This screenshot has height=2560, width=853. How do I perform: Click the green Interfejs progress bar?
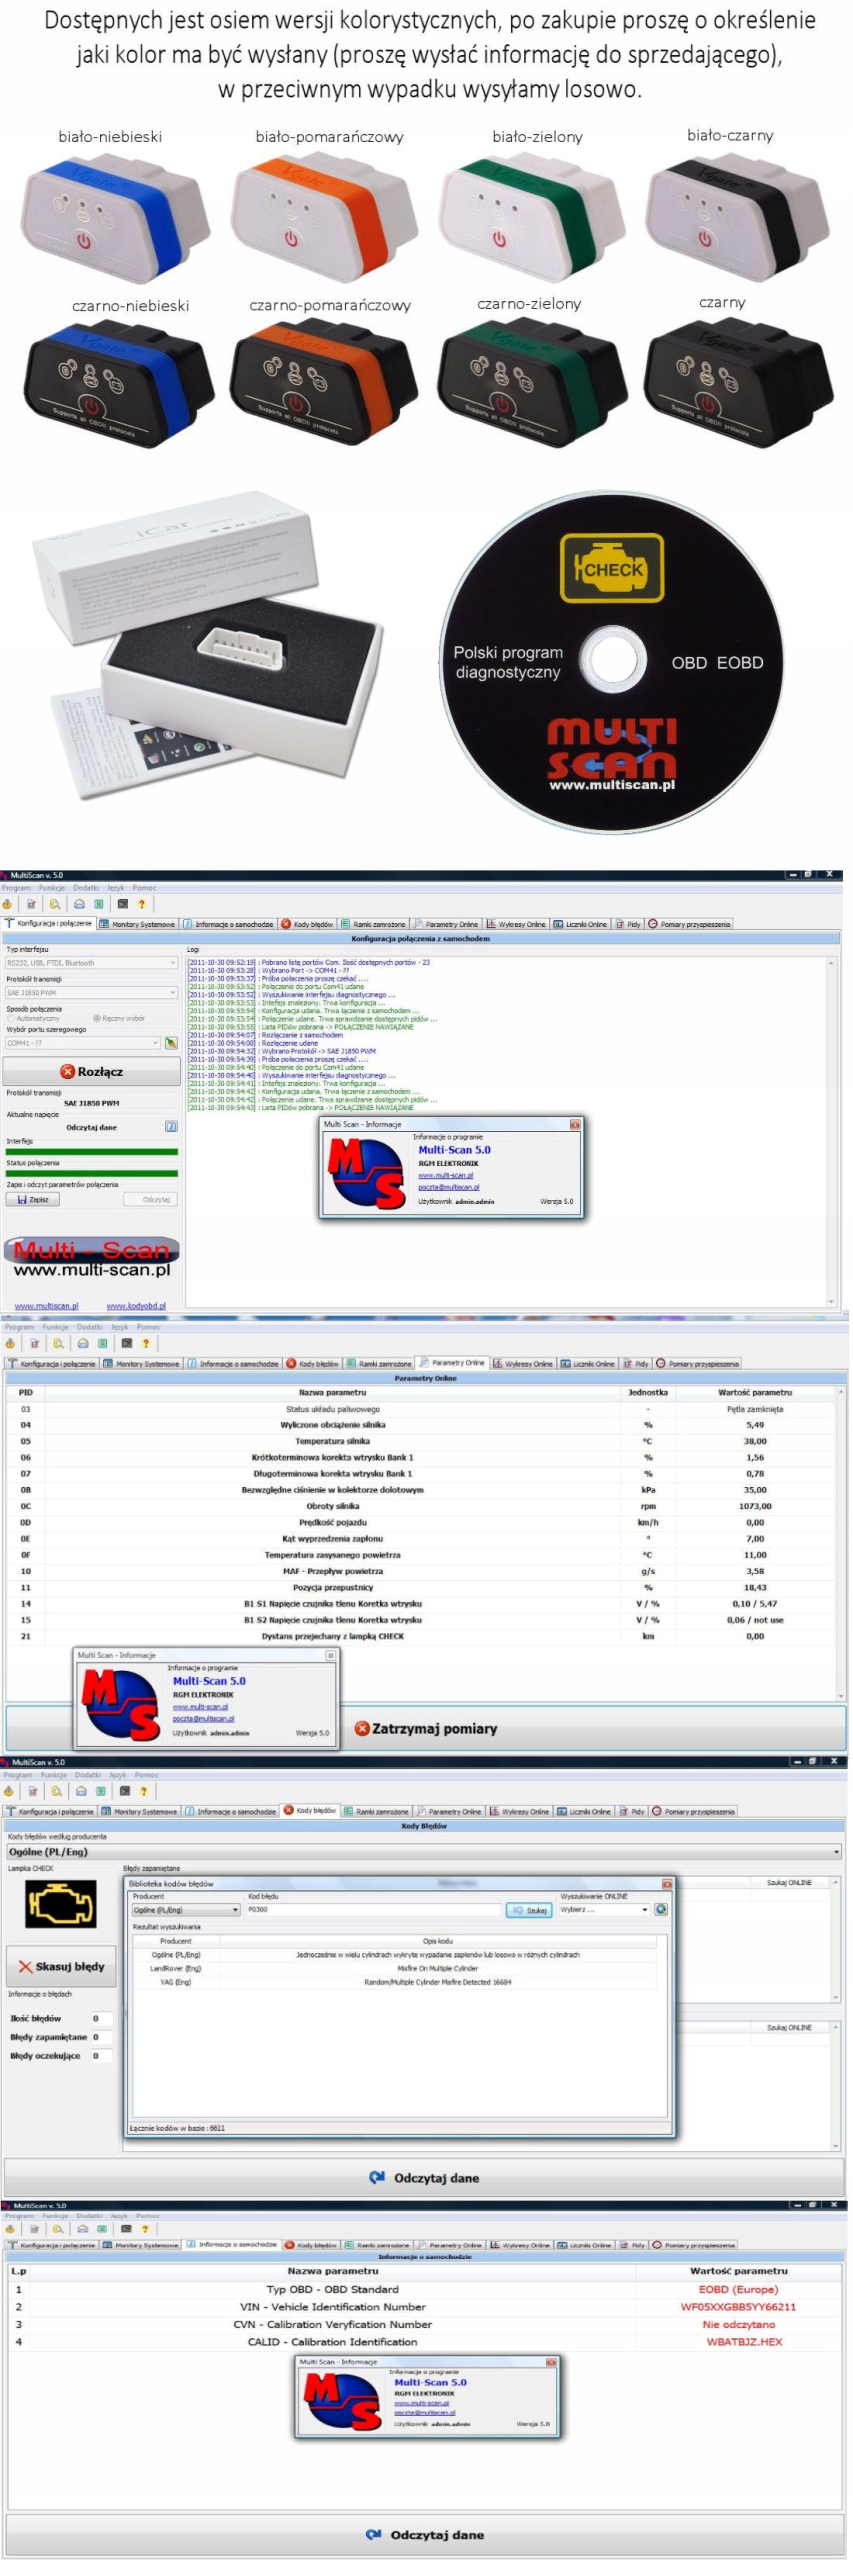click(x=92, y=1152)
